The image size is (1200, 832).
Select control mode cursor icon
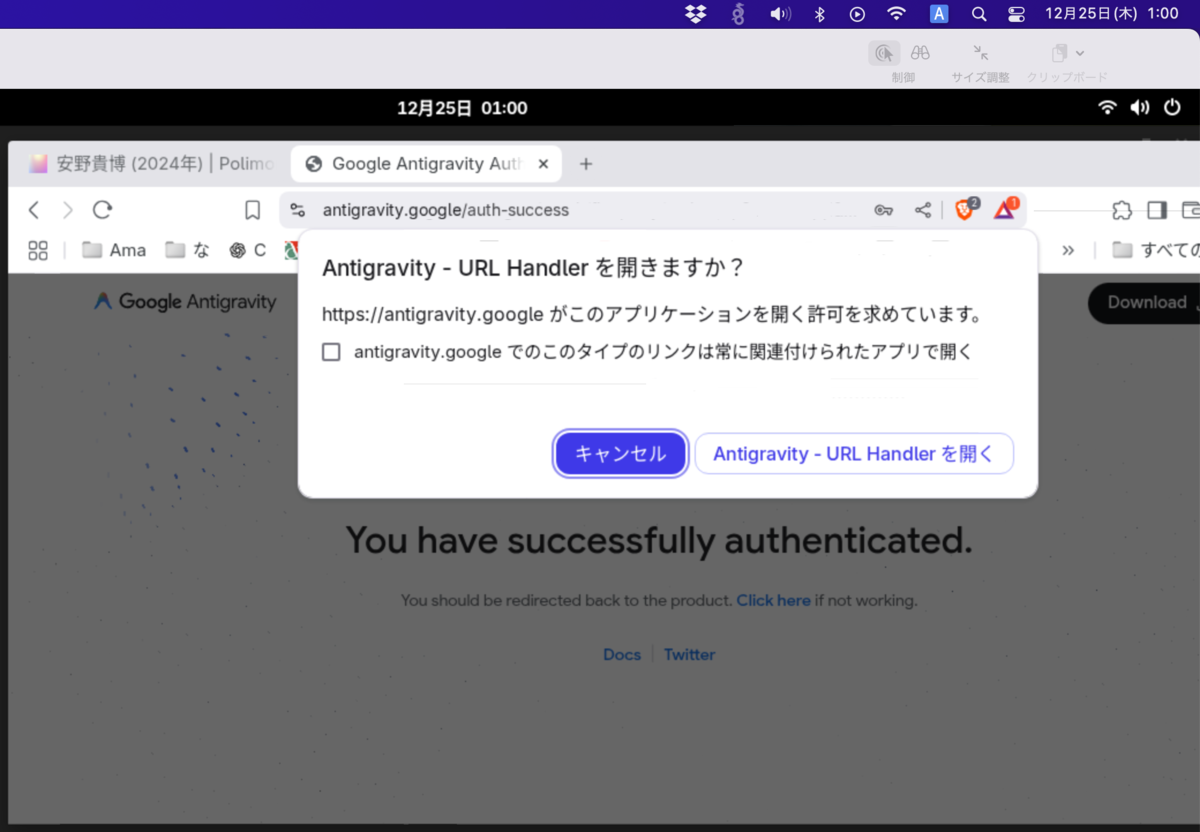pos(884,53)
